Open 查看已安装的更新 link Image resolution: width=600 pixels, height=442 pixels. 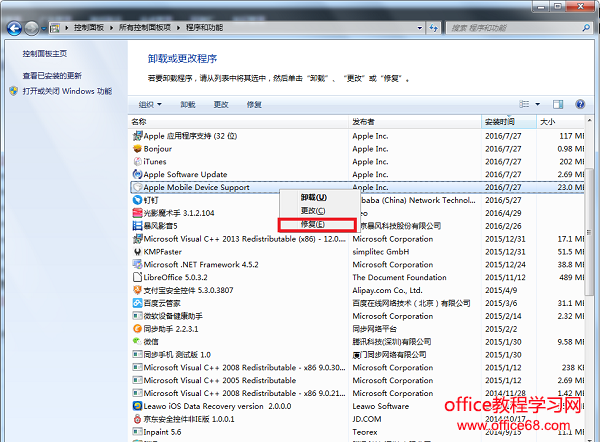point(52,76)
